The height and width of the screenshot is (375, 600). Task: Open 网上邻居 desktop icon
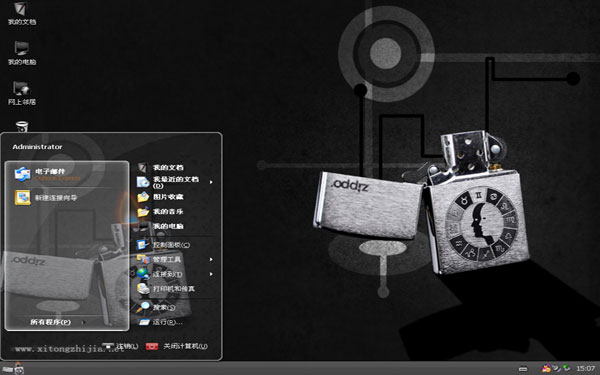pyautogui.click(x=22, y=93)
